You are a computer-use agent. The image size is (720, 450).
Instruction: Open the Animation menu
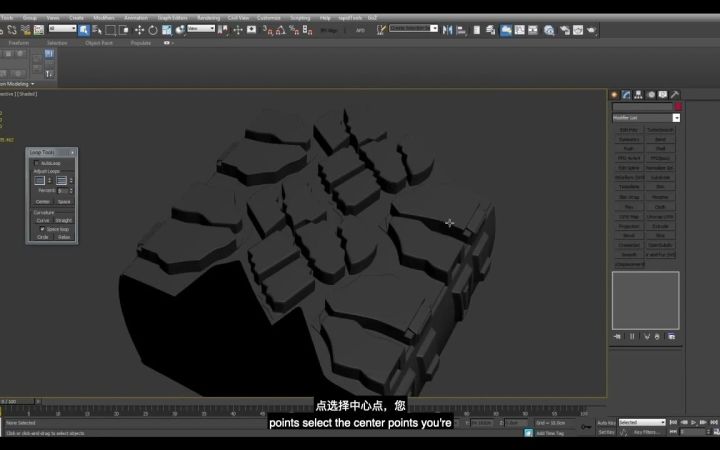136,18
